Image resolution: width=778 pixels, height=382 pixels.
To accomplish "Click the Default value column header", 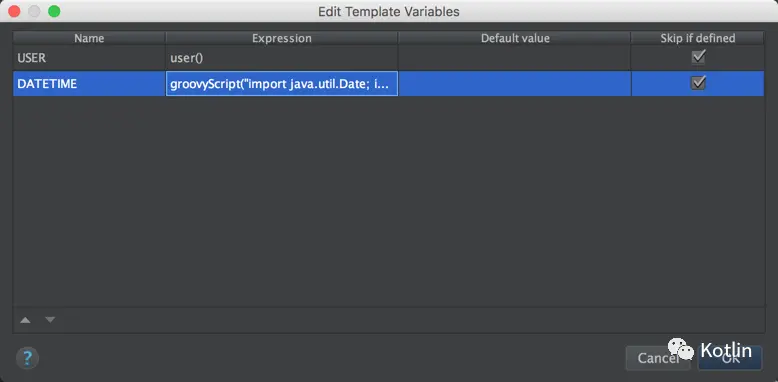I will click(x=515, y=38).
